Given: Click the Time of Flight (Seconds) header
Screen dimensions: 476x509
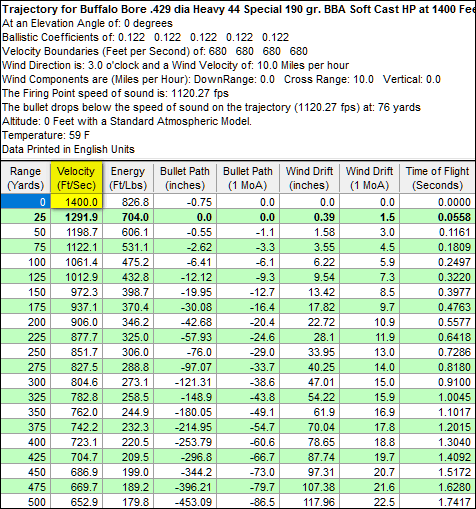Looking at the screenshot, I should point(438,178).
